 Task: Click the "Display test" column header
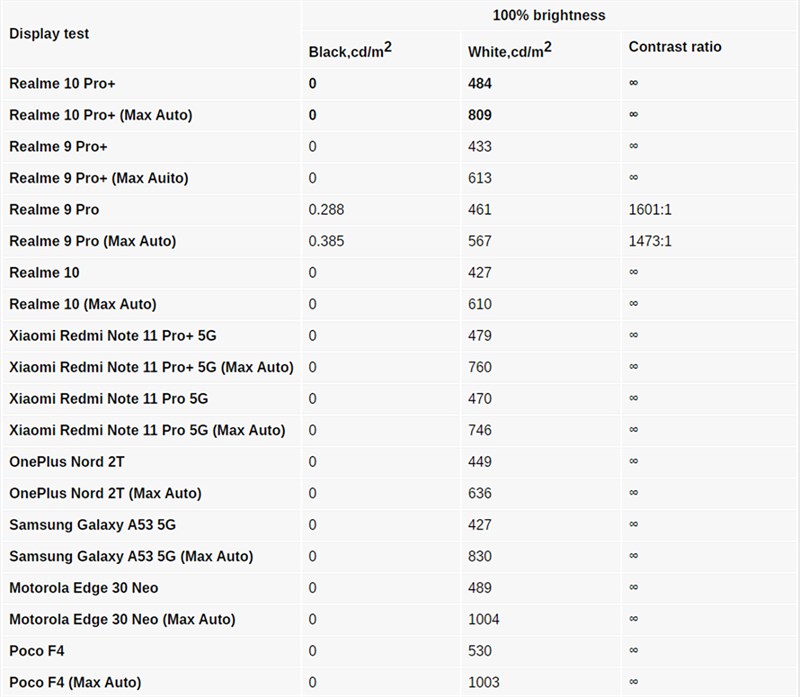tap(49, 33)
